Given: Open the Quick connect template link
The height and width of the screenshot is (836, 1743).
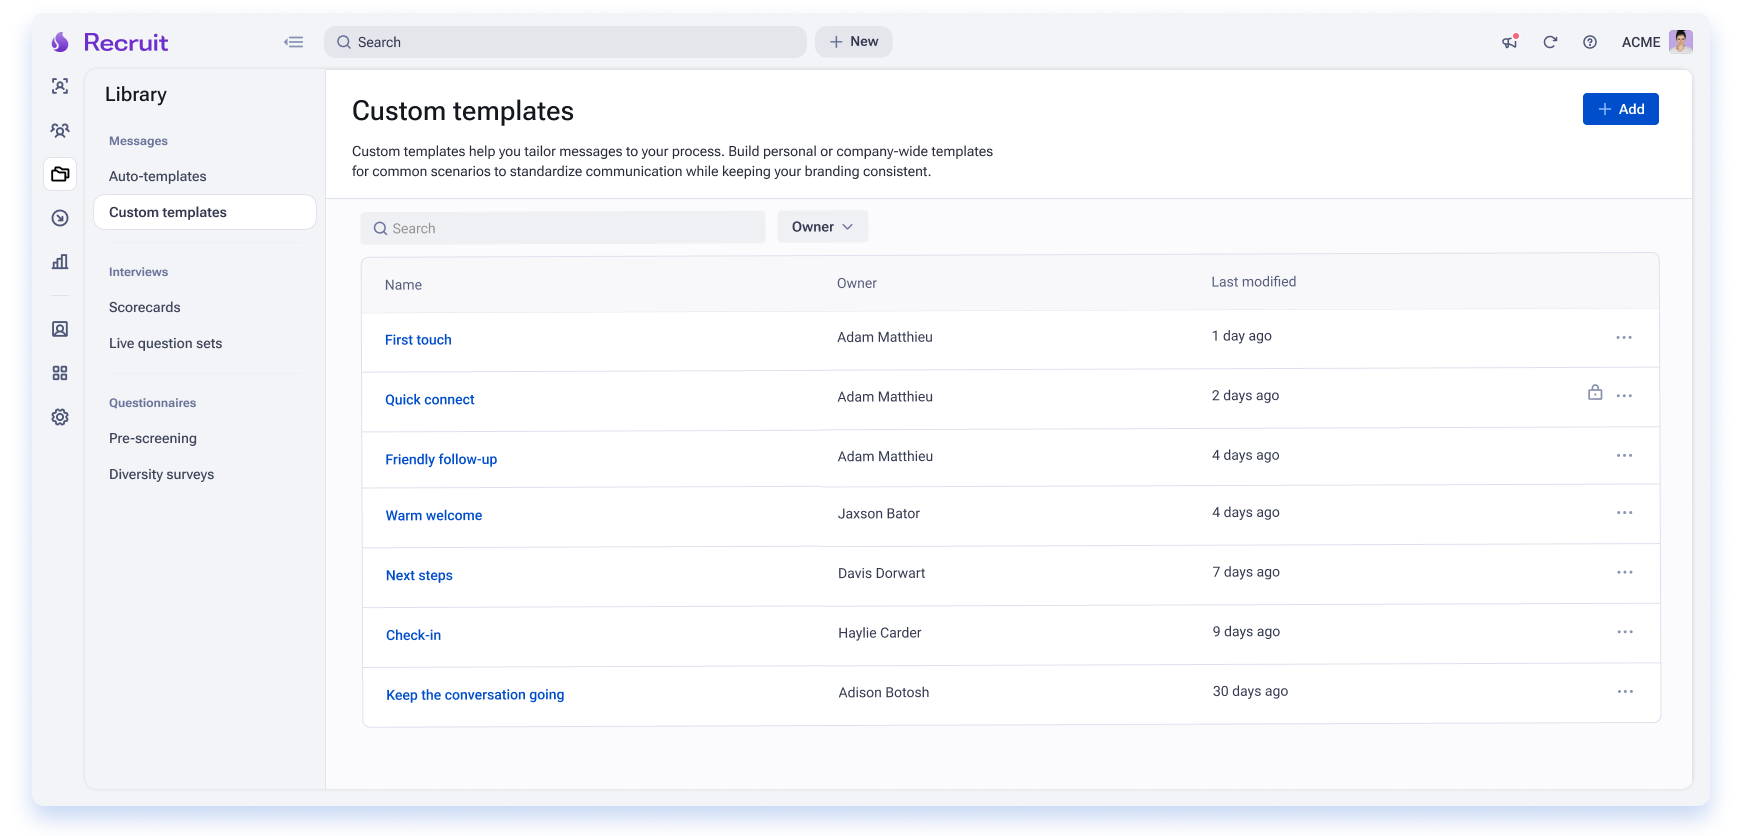Looking at the screenshot, I should 430,399.
